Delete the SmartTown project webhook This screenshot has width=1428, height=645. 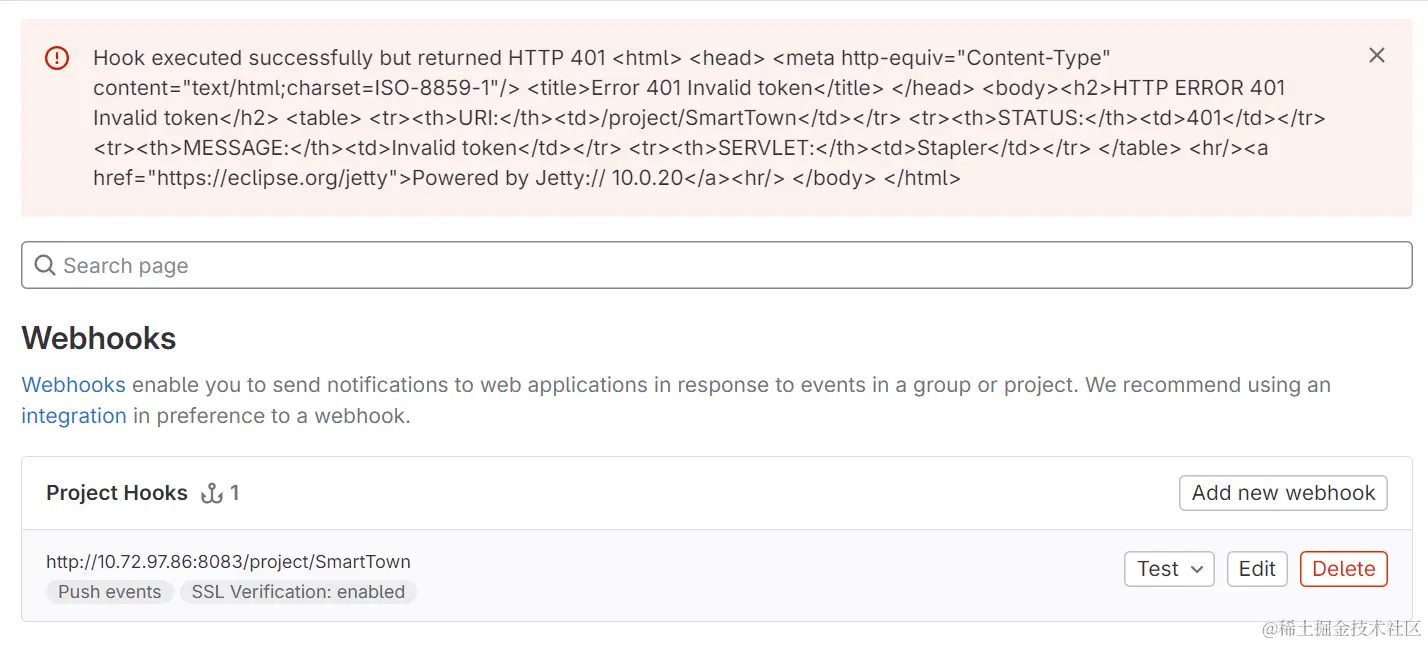[1343, 569]
